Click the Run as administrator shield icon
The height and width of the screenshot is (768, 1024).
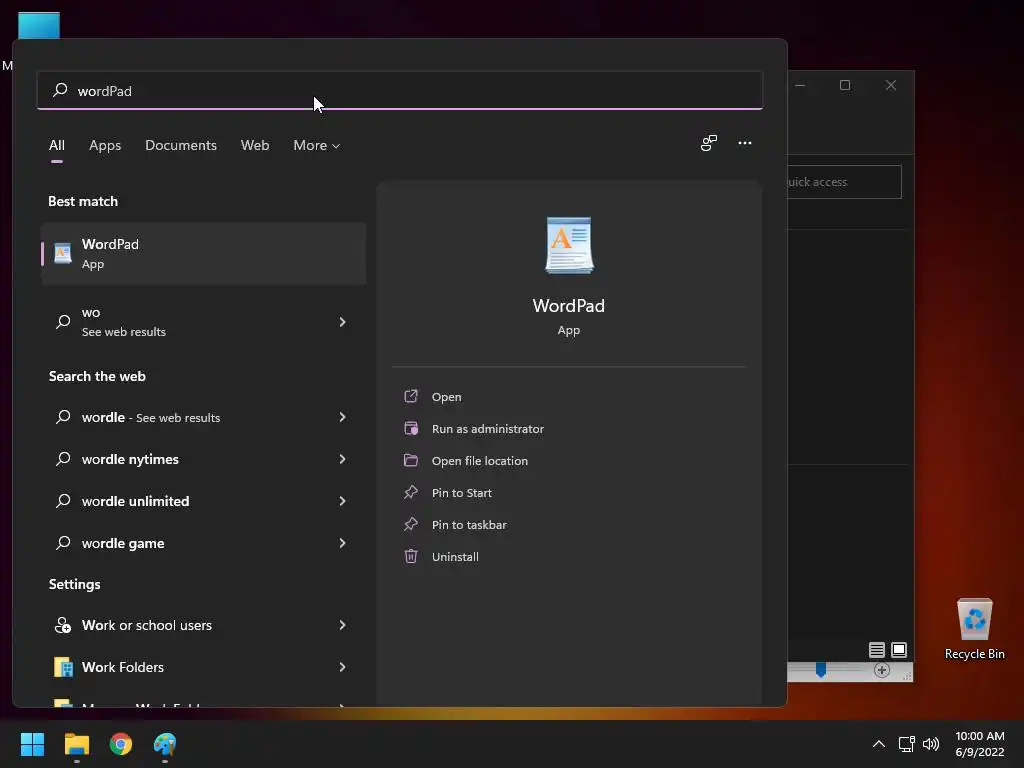tap(411, 428)
